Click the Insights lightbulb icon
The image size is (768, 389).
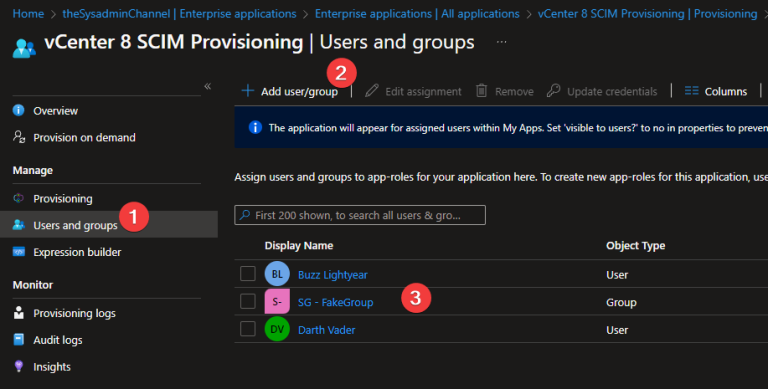(x=19, y=366)
